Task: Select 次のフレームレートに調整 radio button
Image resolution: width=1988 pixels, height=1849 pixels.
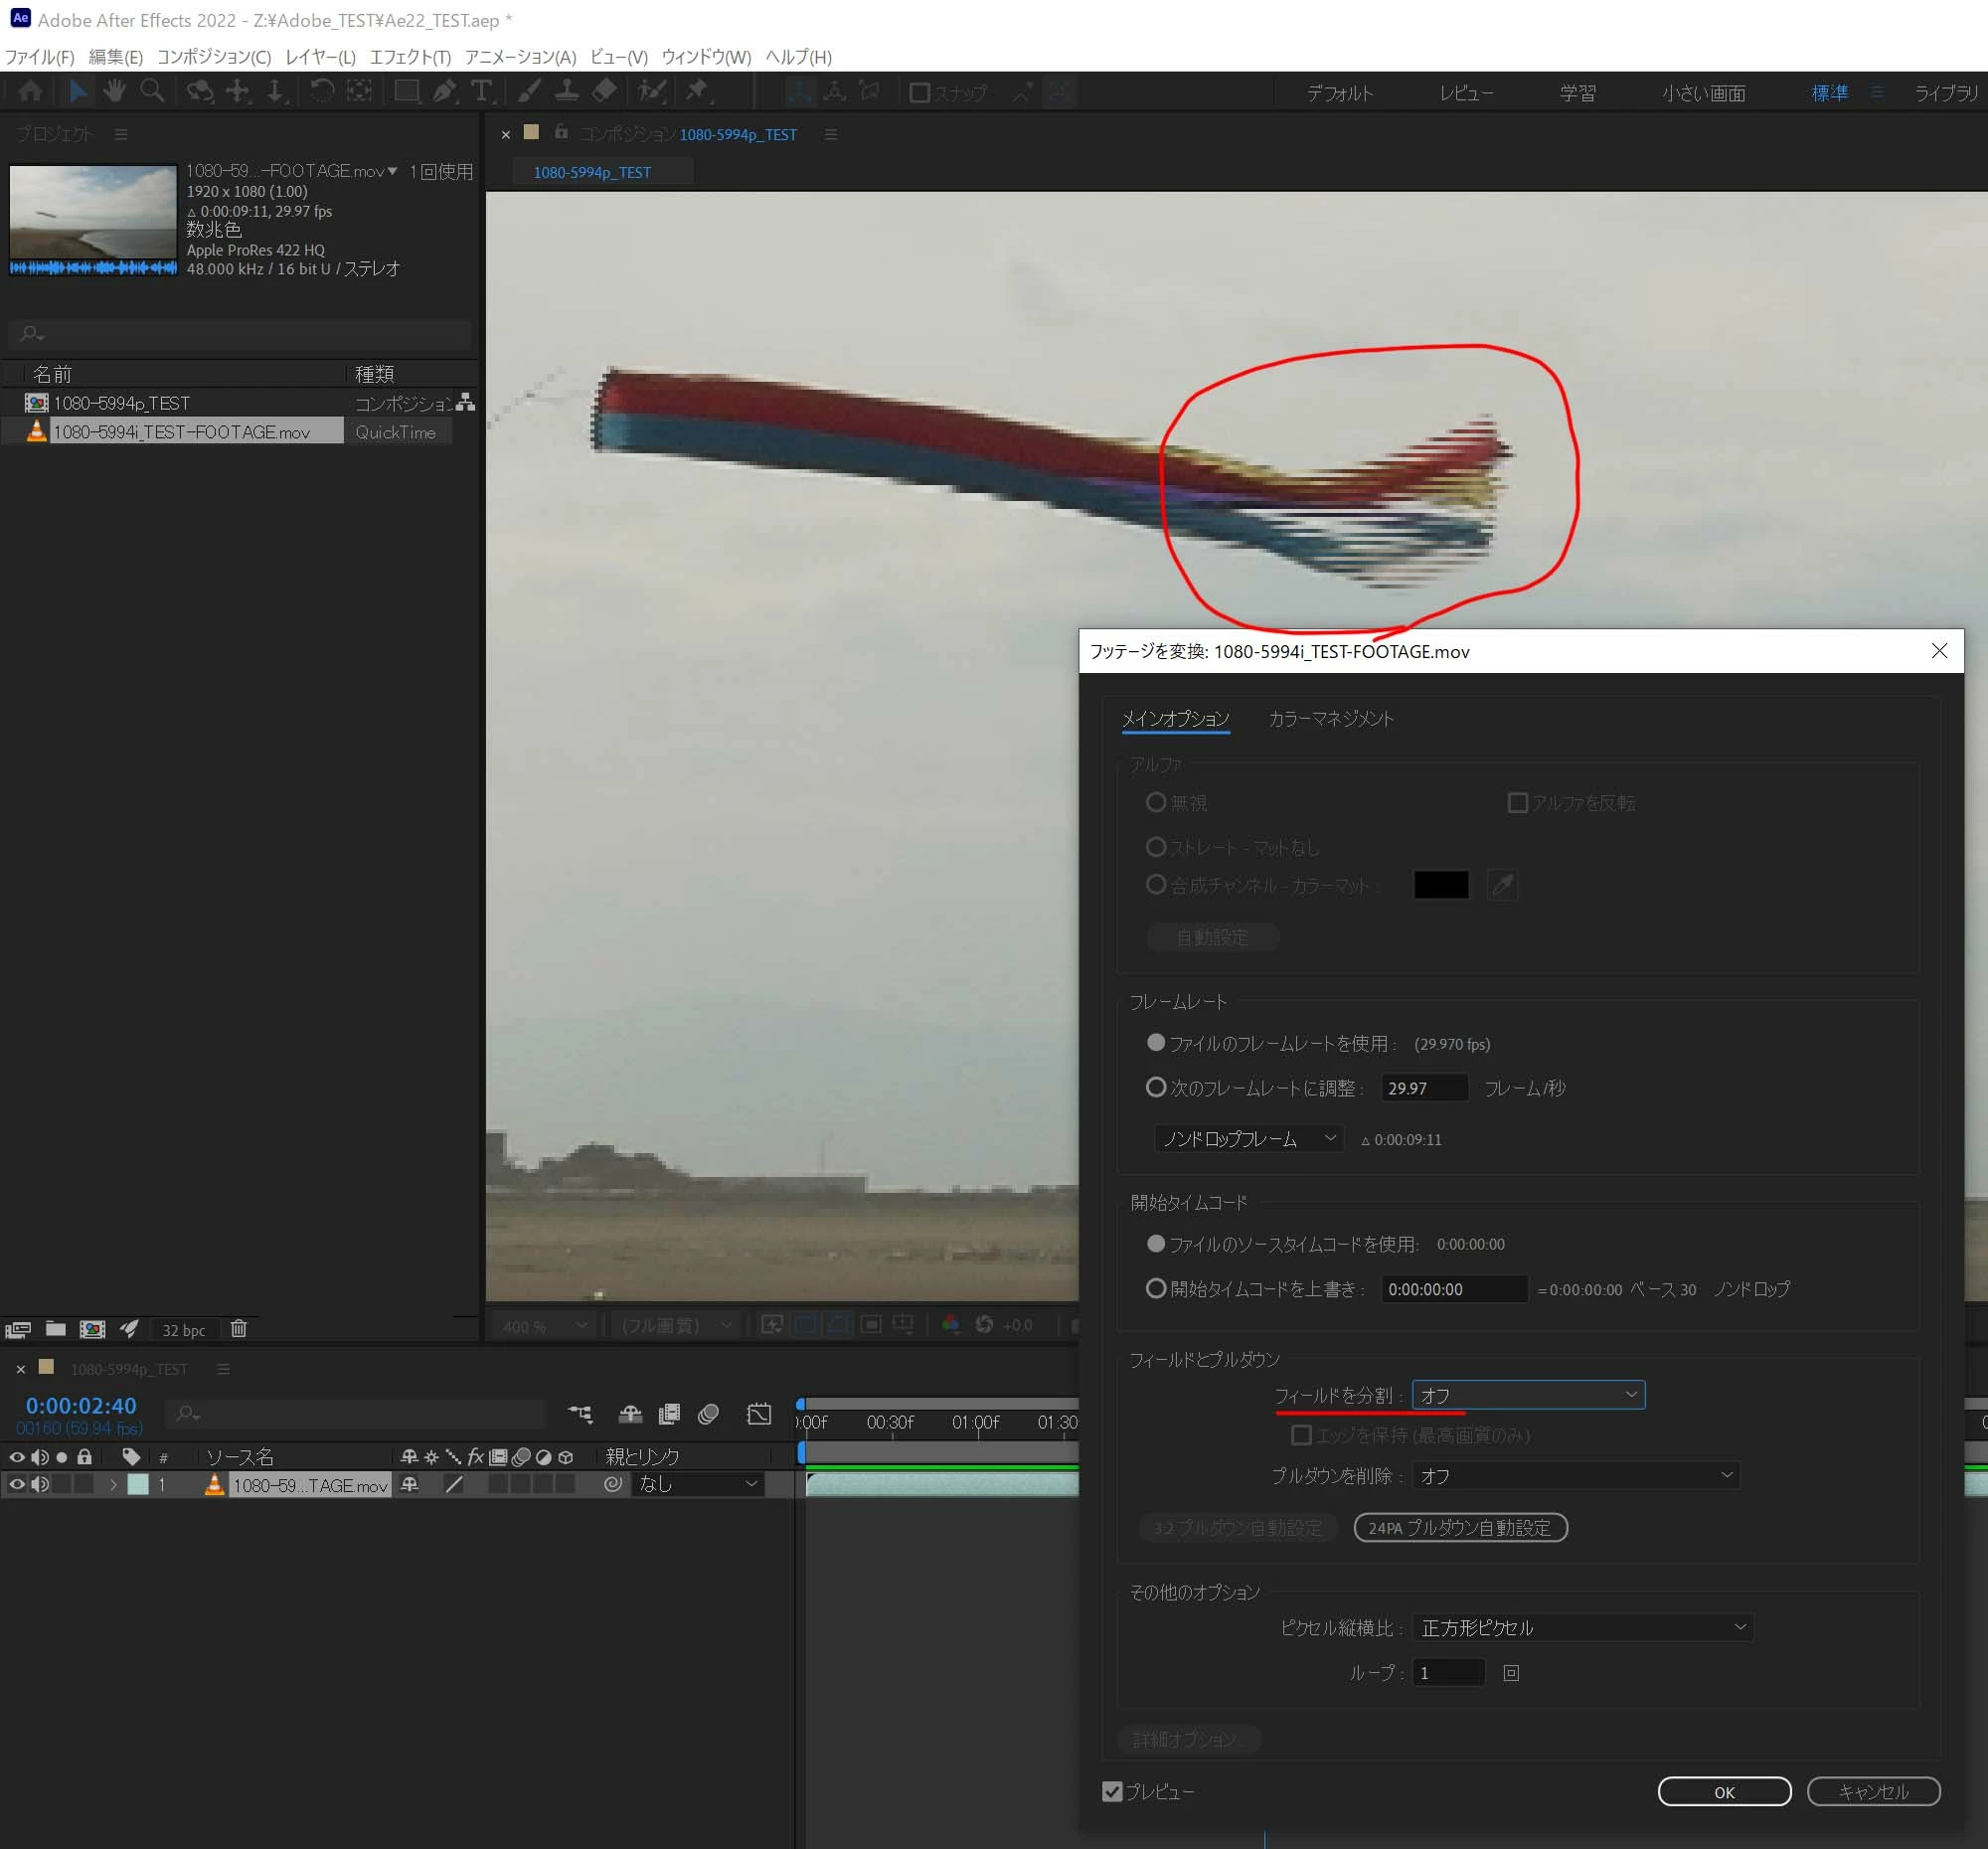Action: pyautogui.click(x=1156, y=1087)
